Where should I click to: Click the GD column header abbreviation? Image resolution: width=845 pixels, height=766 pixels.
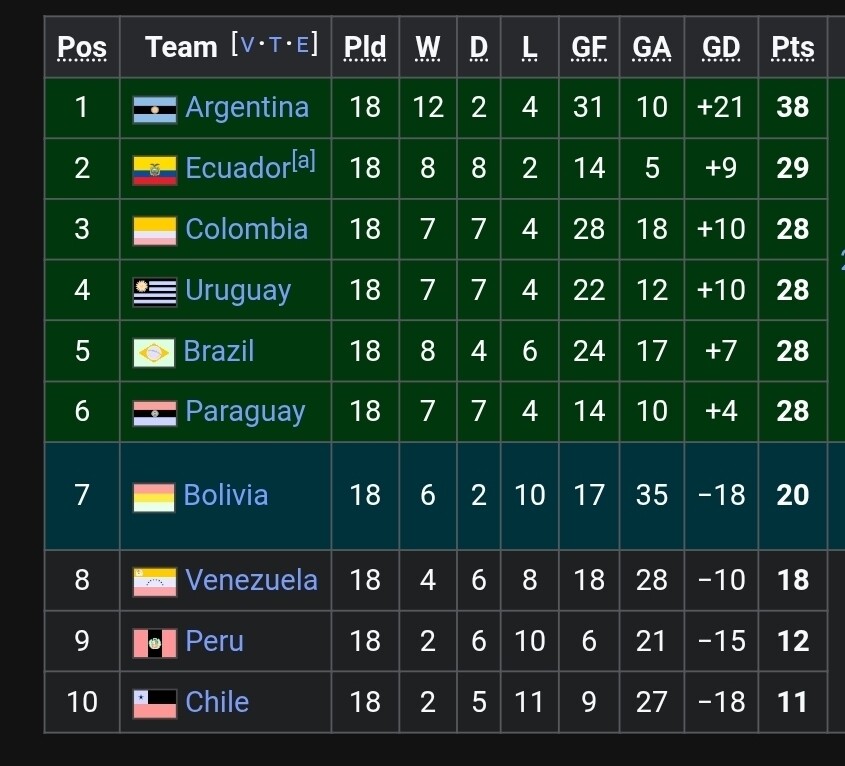(x=721, y=47)
